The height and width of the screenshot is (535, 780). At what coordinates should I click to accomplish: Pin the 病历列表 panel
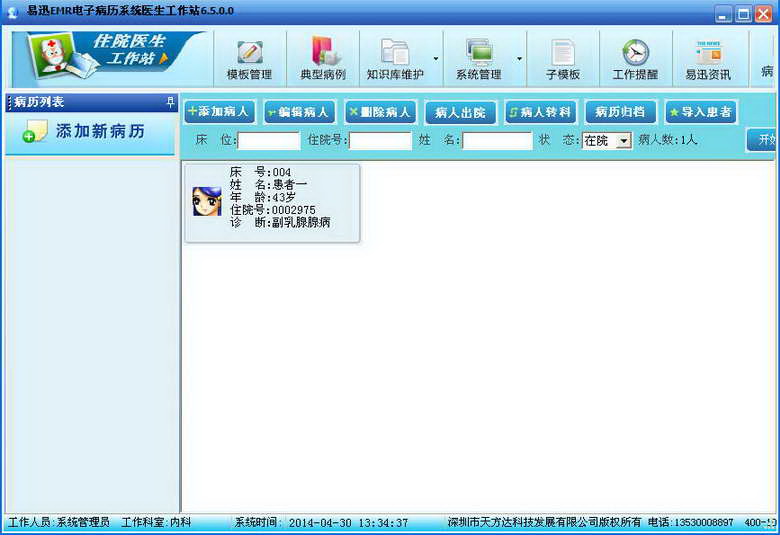pyautogui.click(x=170, y=102)
